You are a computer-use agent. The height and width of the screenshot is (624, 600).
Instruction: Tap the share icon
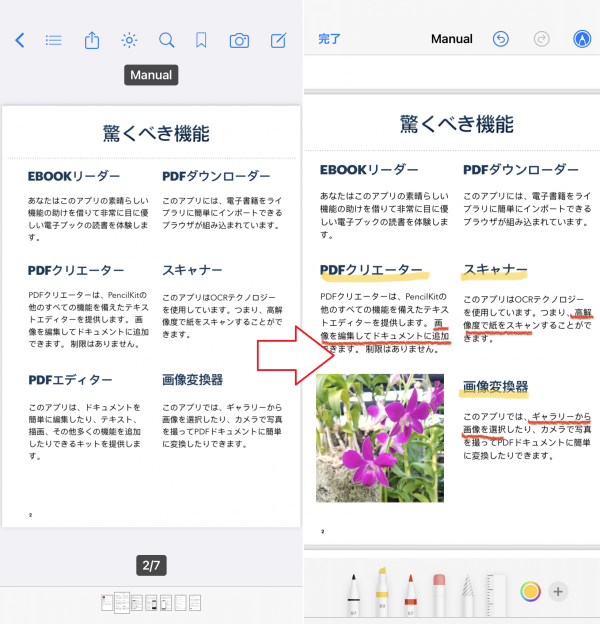92,40
